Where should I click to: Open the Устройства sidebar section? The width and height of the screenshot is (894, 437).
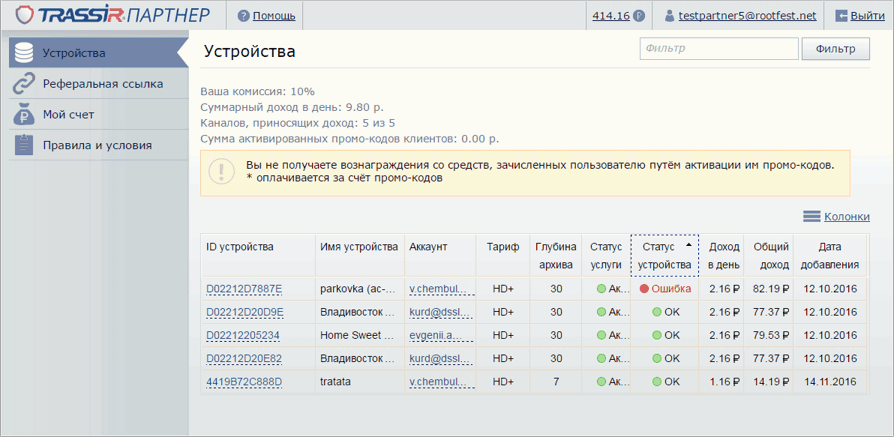[x=74, y=53]
